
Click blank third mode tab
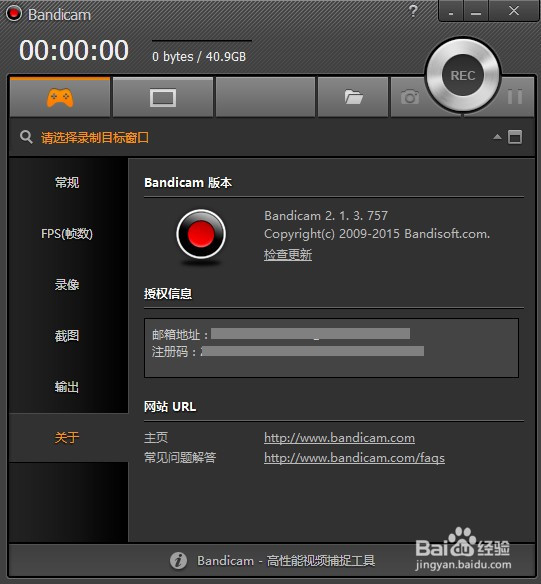265,98
